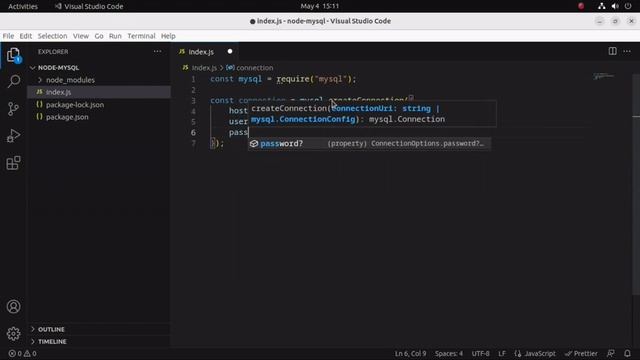Open the Search view icon
The width and height of the screenshot is (640, 360).
[13, 81]
